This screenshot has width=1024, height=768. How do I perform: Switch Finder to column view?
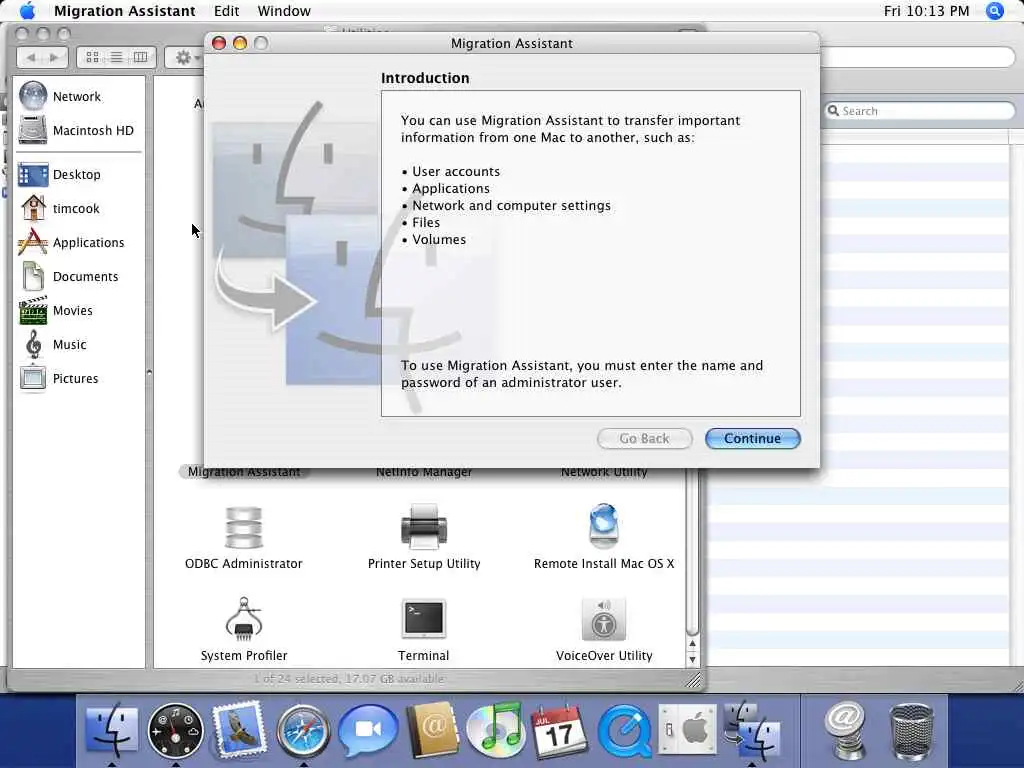coord(140,57)
